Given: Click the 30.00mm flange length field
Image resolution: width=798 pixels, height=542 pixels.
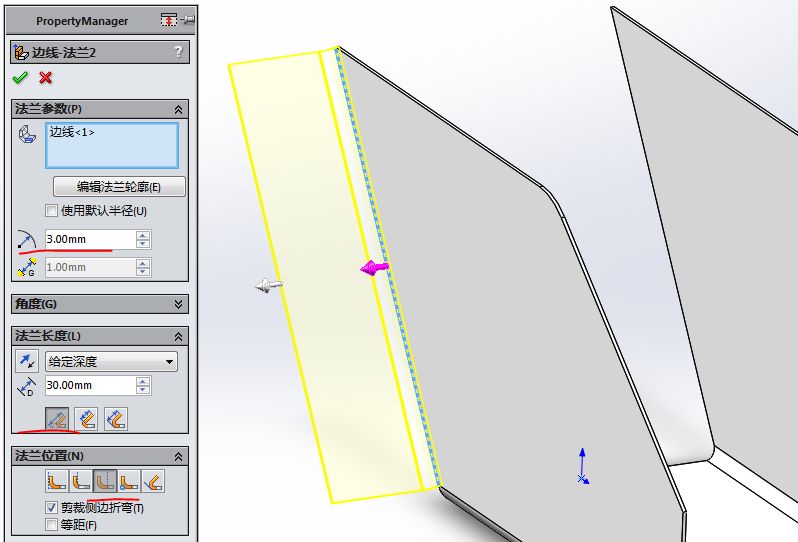Looking at the screenshot, I should click(90, 385).
